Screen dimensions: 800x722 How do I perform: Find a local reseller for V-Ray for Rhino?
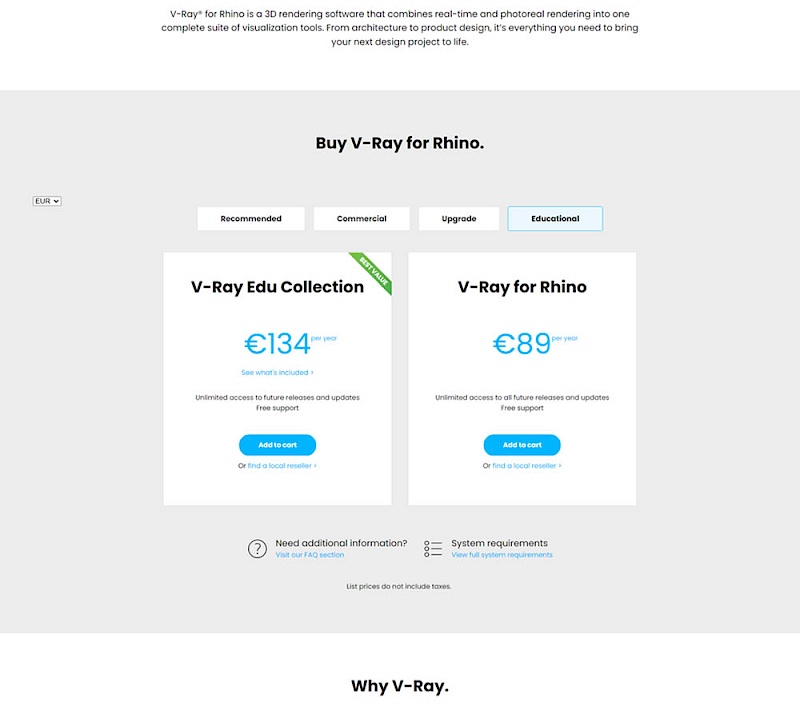(527, 466)
